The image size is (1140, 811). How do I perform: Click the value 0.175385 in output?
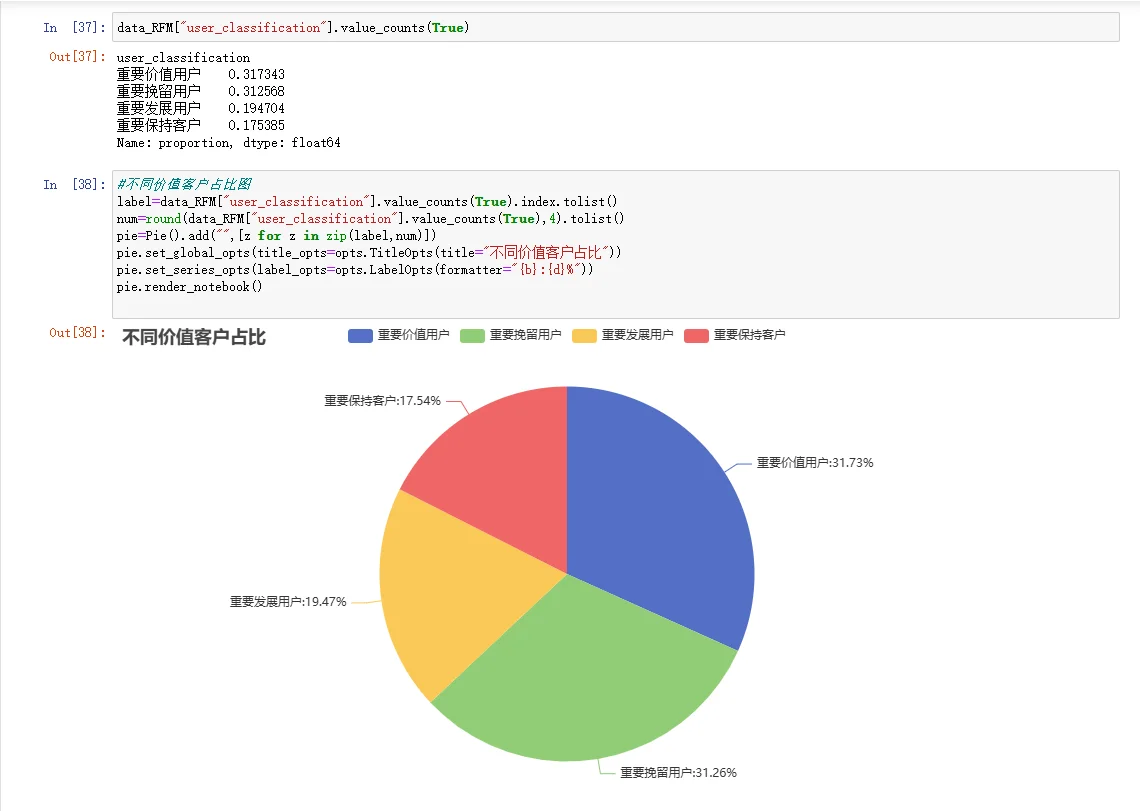256,125
